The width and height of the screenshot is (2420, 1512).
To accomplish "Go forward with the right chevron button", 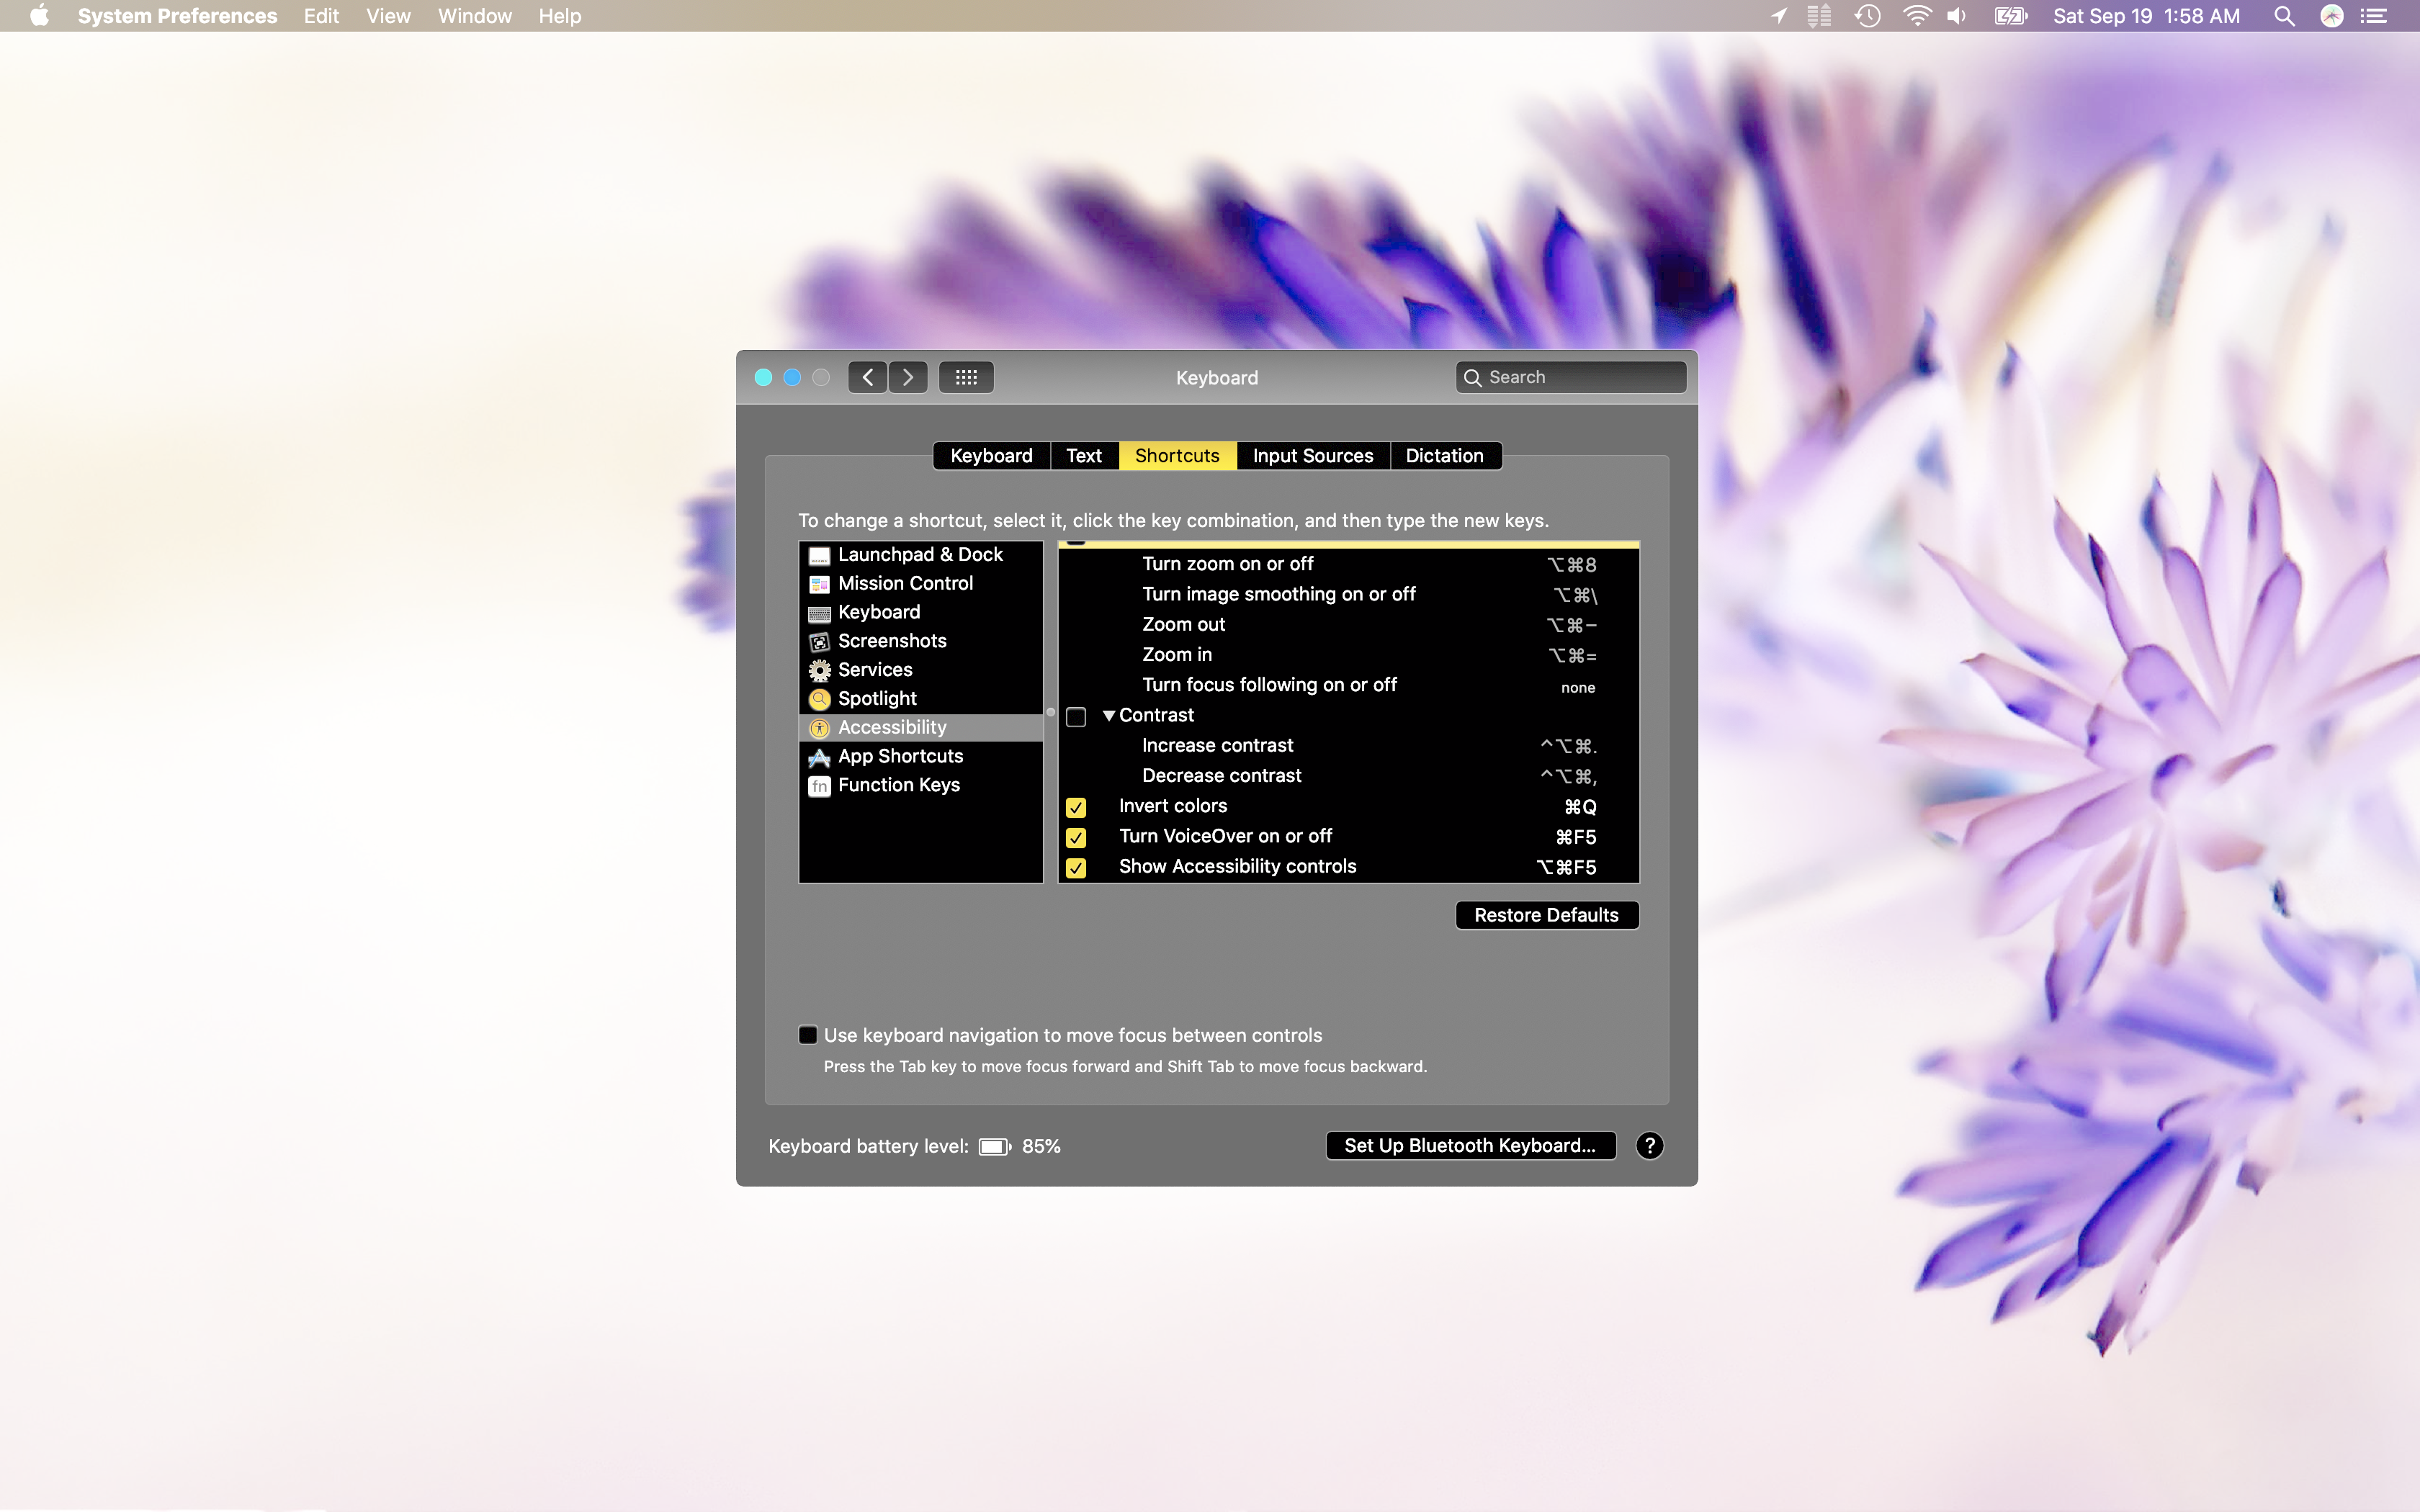I will pyautogui.click(x=908, y=377).
